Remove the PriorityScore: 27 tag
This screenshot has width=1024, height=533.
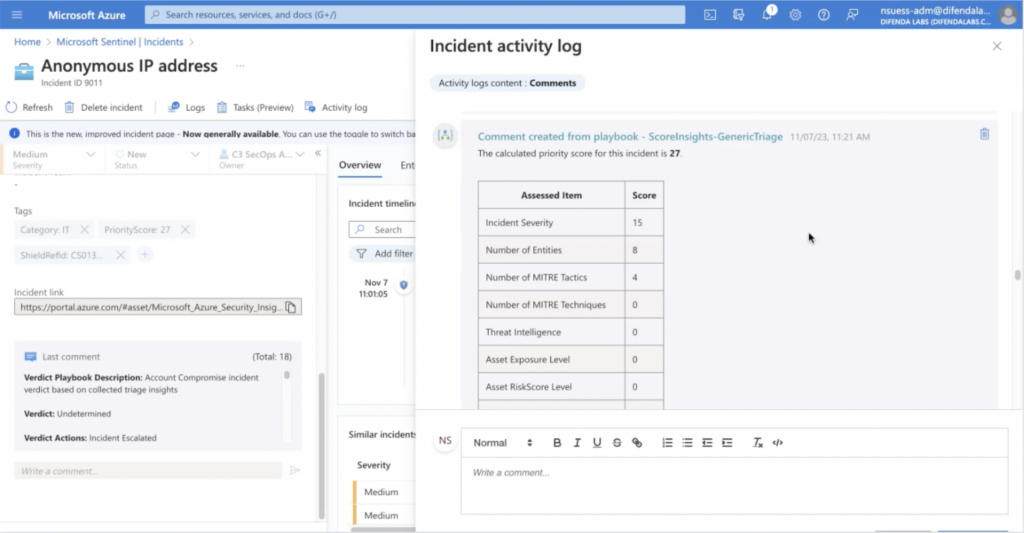tap(185, 229)
